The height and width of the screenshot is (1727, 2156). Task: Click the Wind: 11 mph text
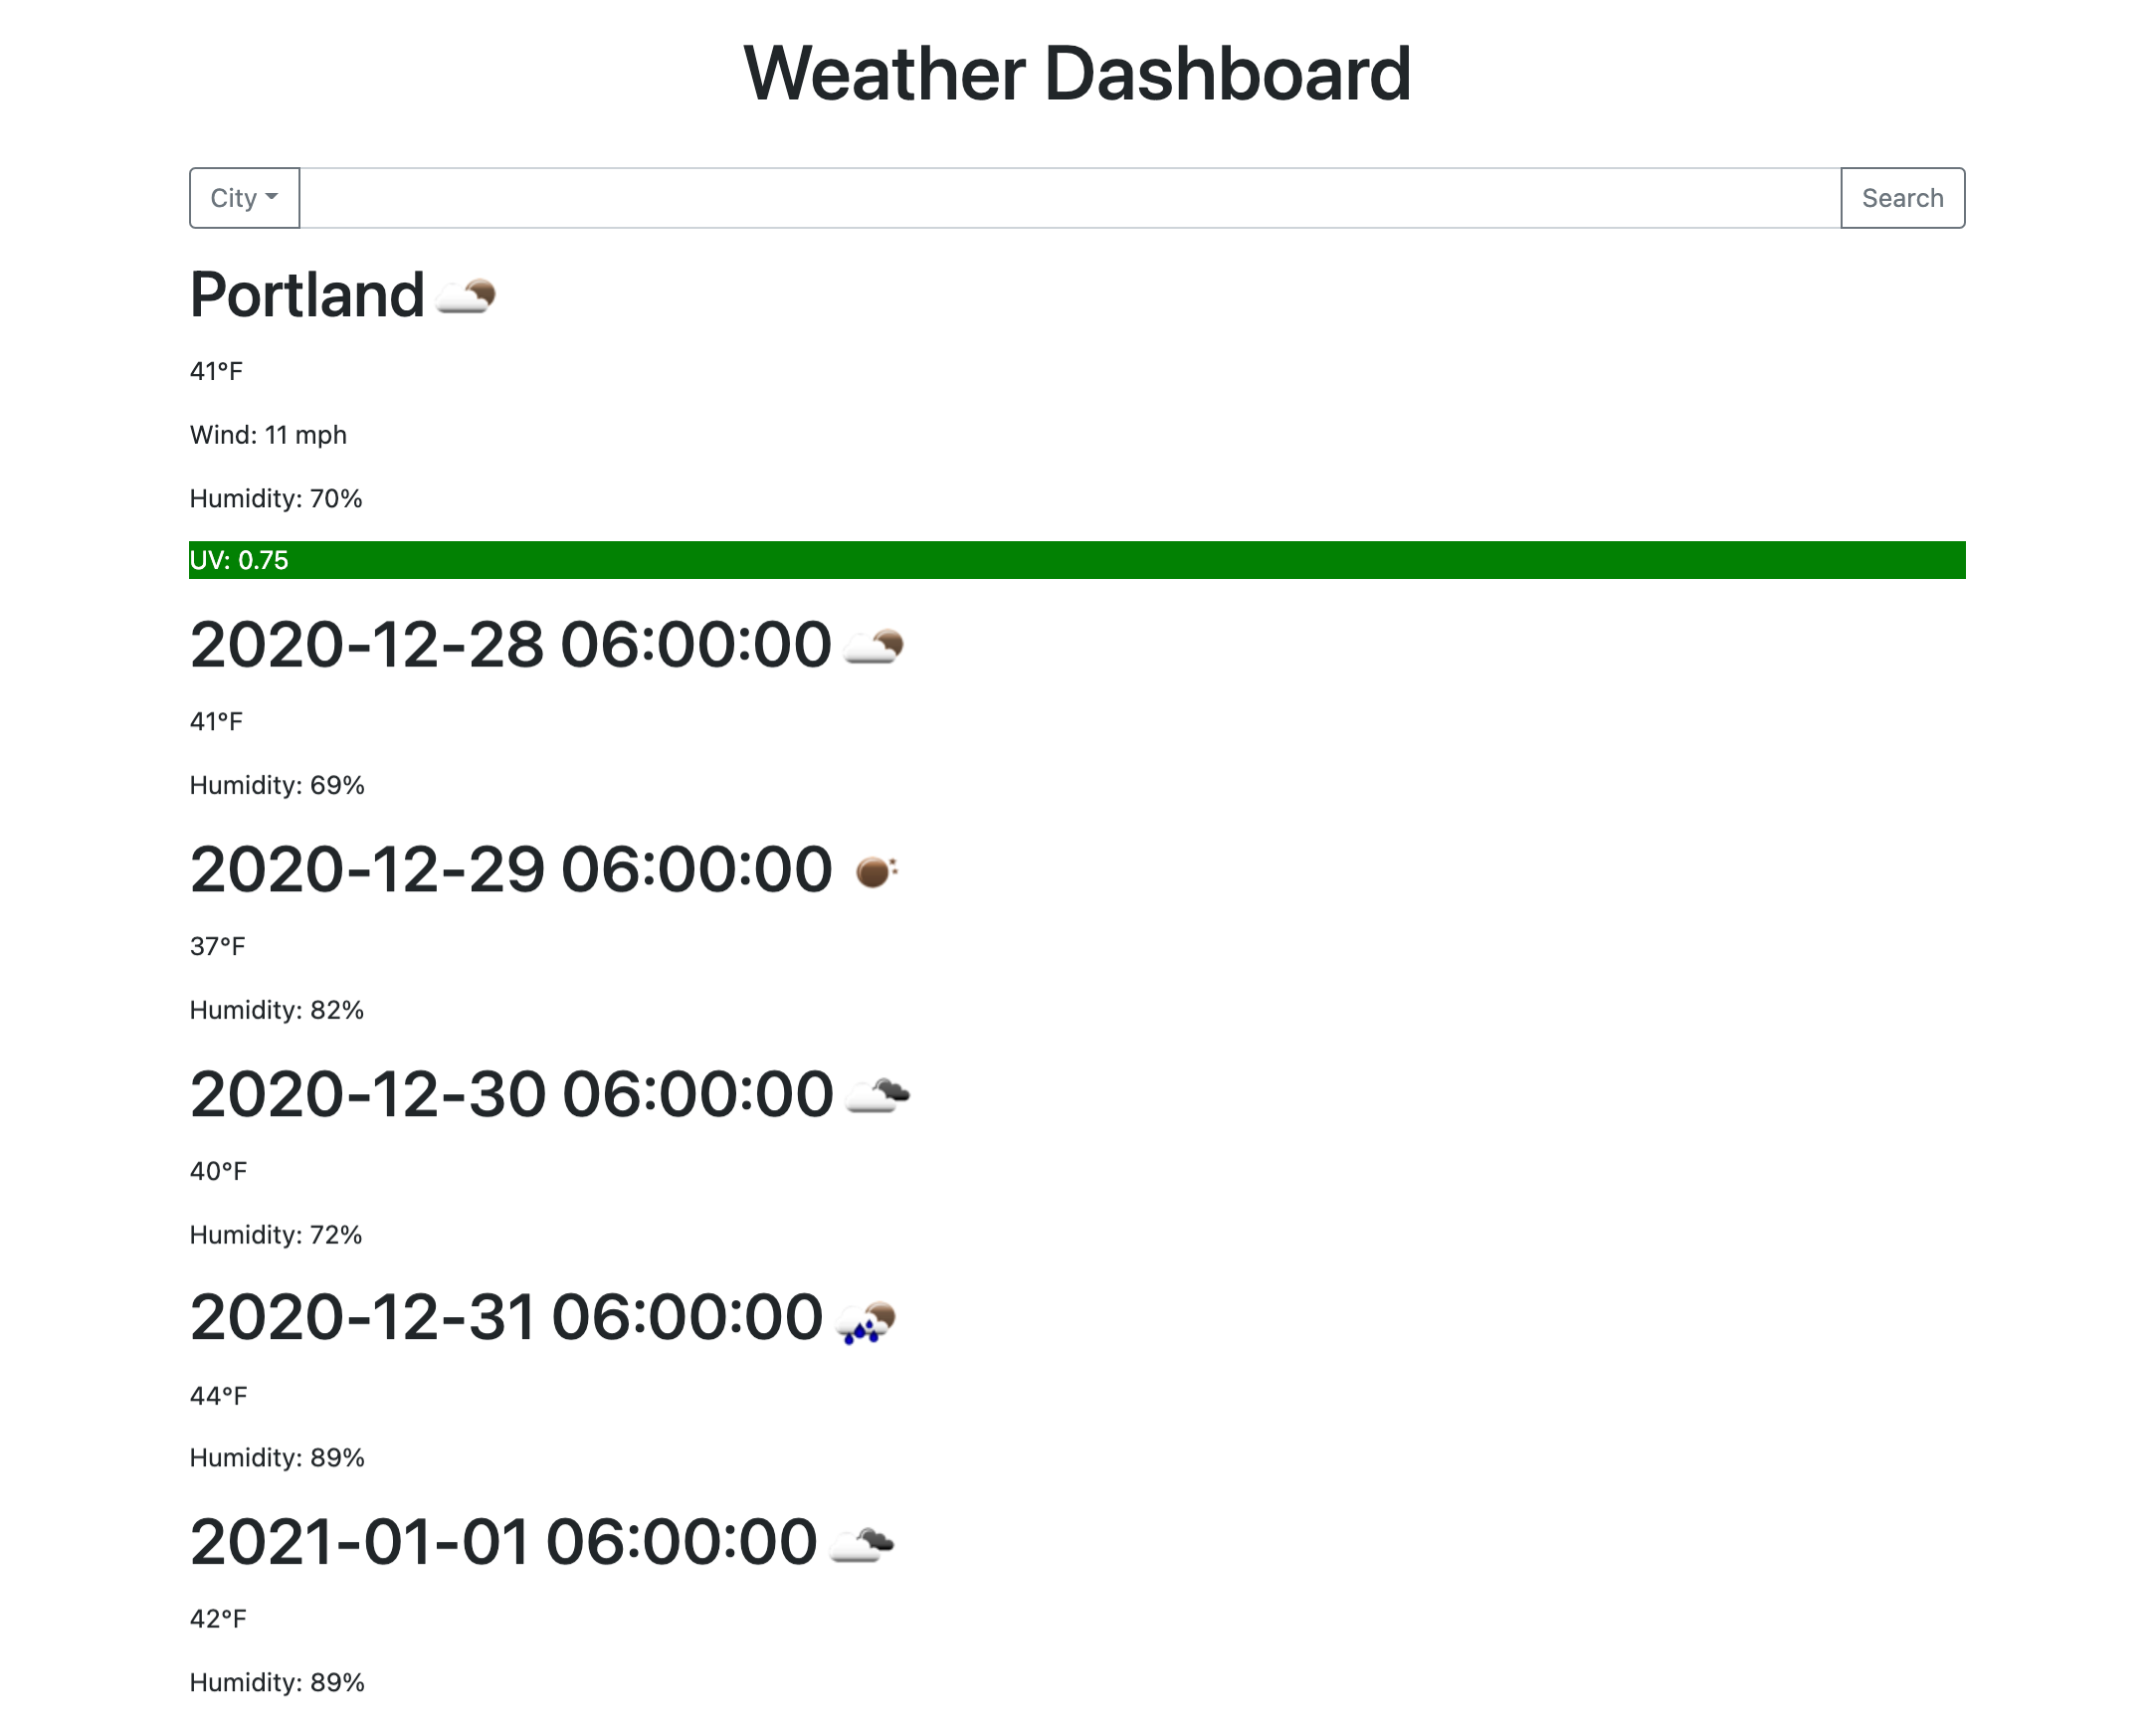click(x=268, y=435)
